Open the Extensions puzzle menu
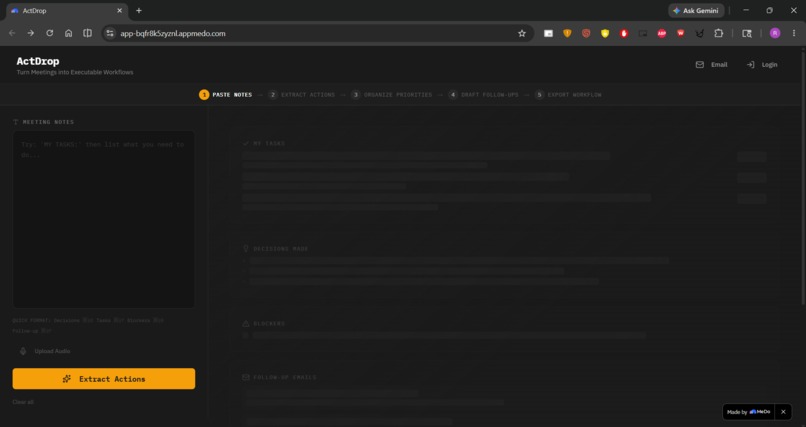Image resolution: width=806 pixels, height=427 pixels. 719,33
